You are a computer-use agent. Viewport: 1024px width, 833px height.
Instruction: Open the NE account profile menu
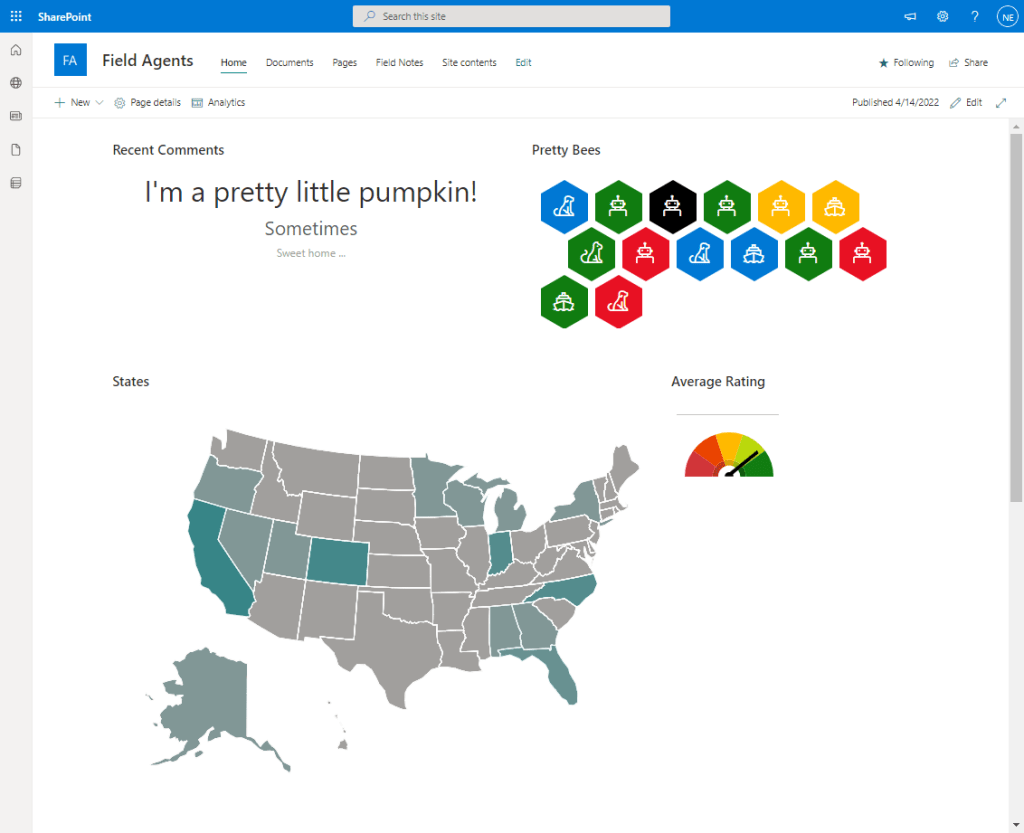click(1006, 16)
